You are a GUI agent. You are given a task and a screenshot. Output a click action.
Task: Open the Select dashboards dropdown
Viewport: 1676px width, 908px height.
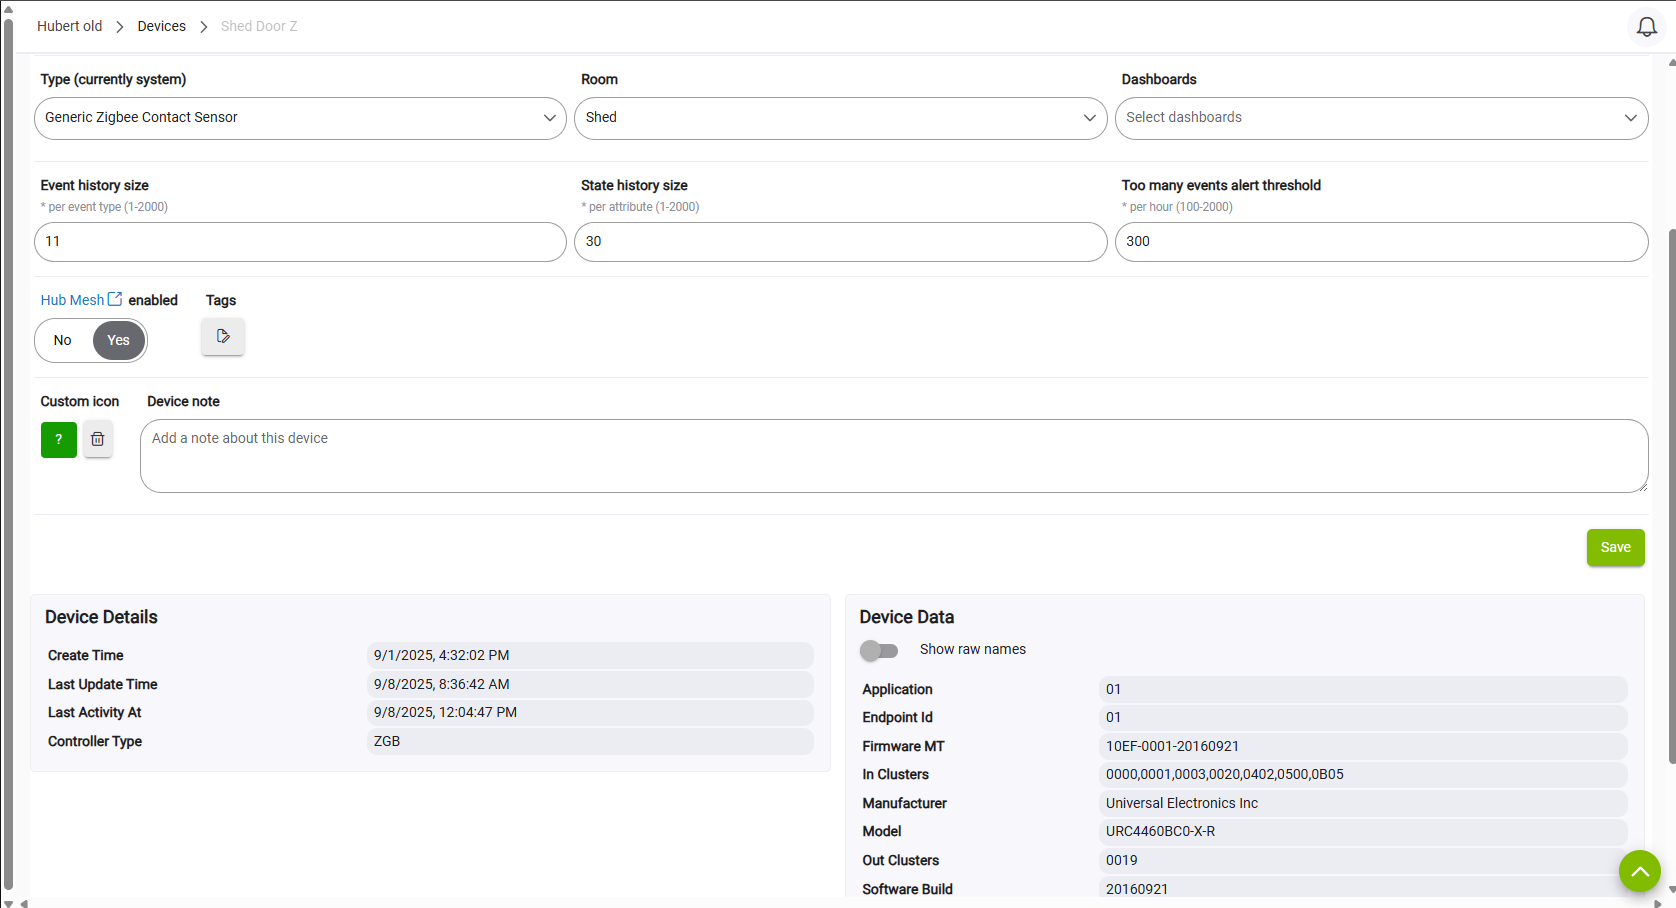[x=1380, y=118]
